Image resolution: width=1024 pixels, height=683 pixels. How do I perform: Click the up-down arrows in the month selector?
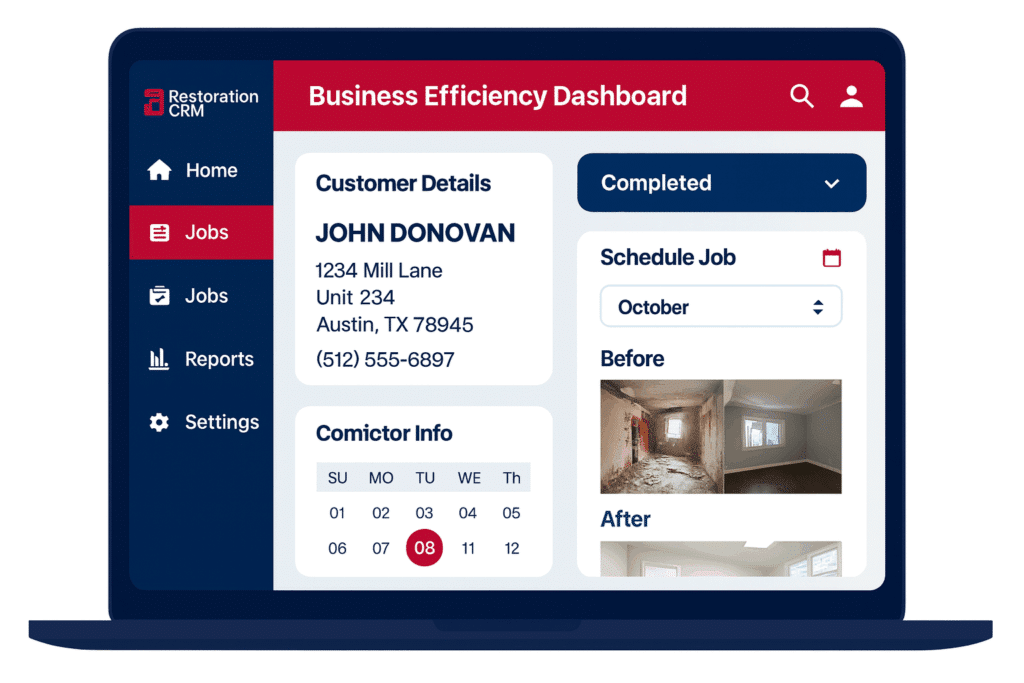(x=818, y=307)
